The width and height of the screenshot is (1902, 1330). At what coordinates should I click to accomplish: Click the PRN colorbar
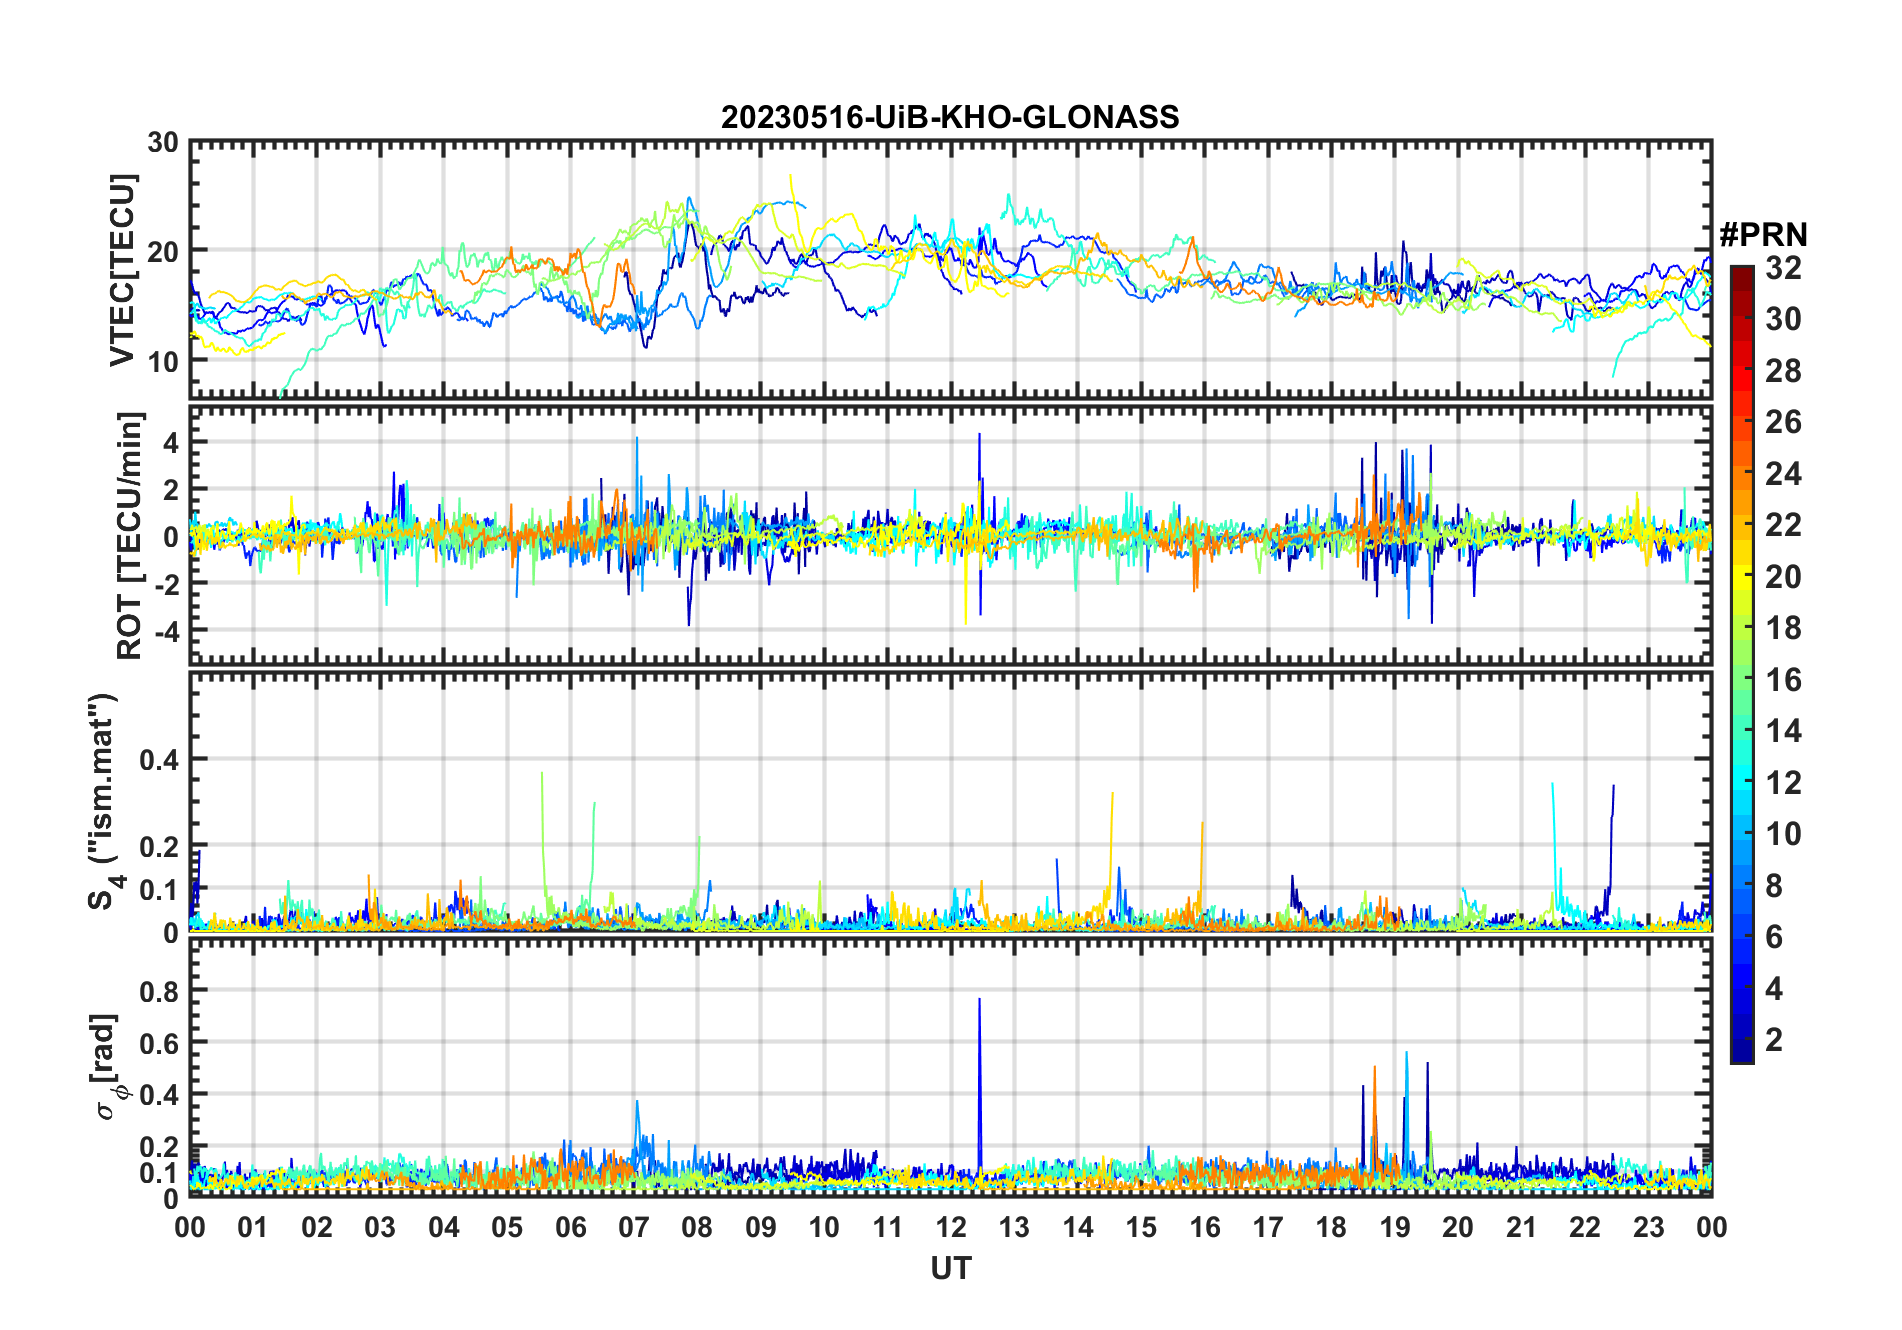click(x=1741, y=664)
